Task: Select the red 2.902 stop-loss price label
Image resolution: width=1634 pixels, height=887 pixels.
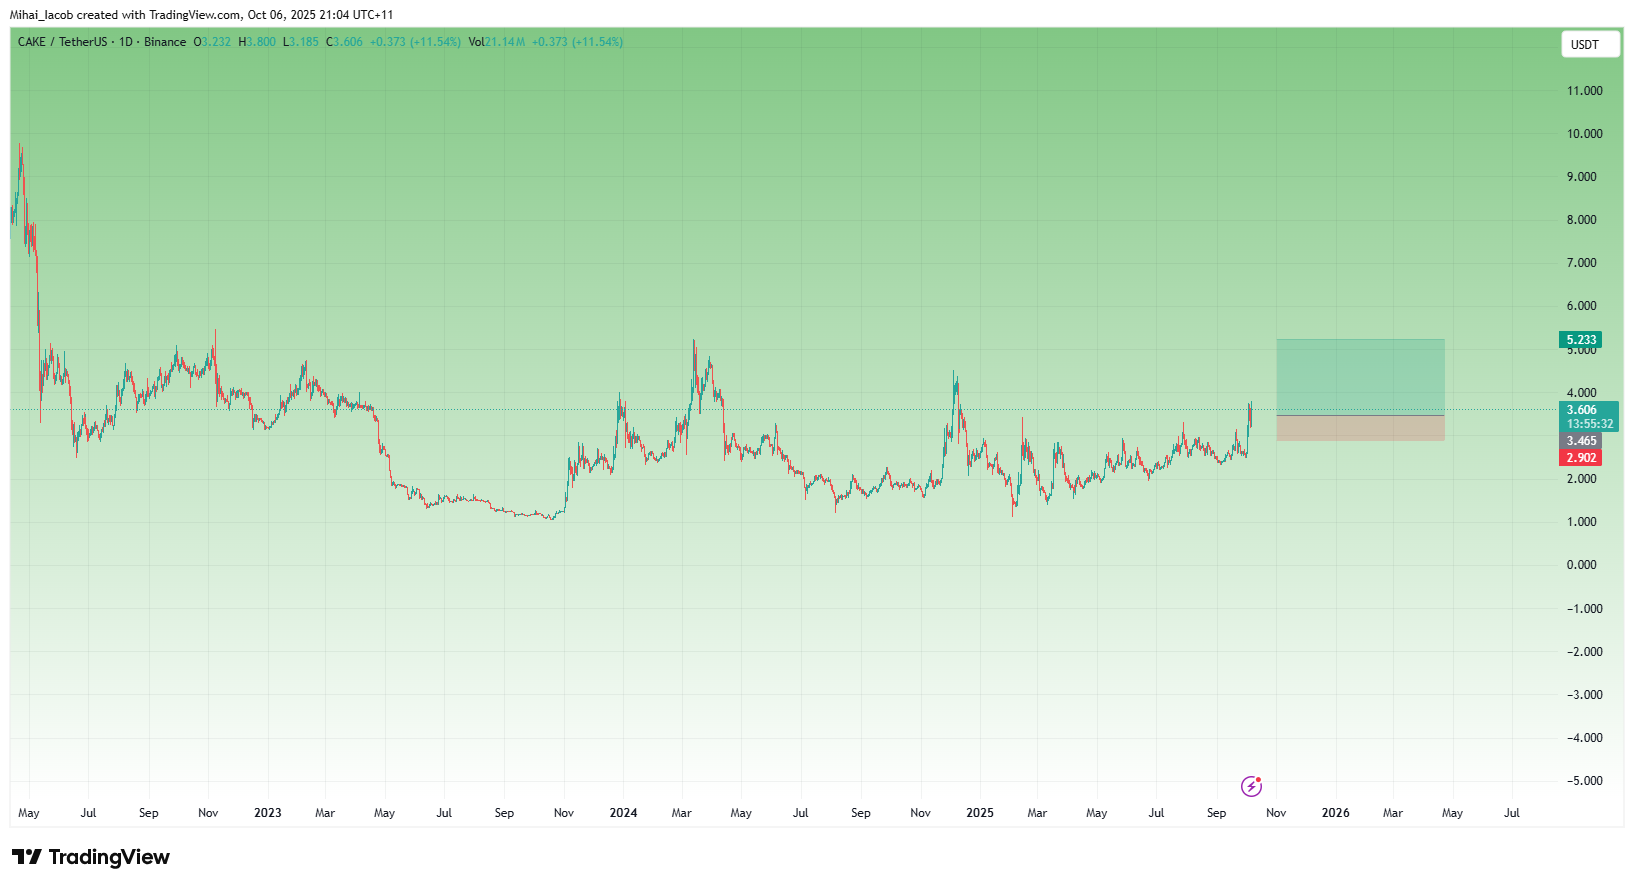Action: [1580, 458]
